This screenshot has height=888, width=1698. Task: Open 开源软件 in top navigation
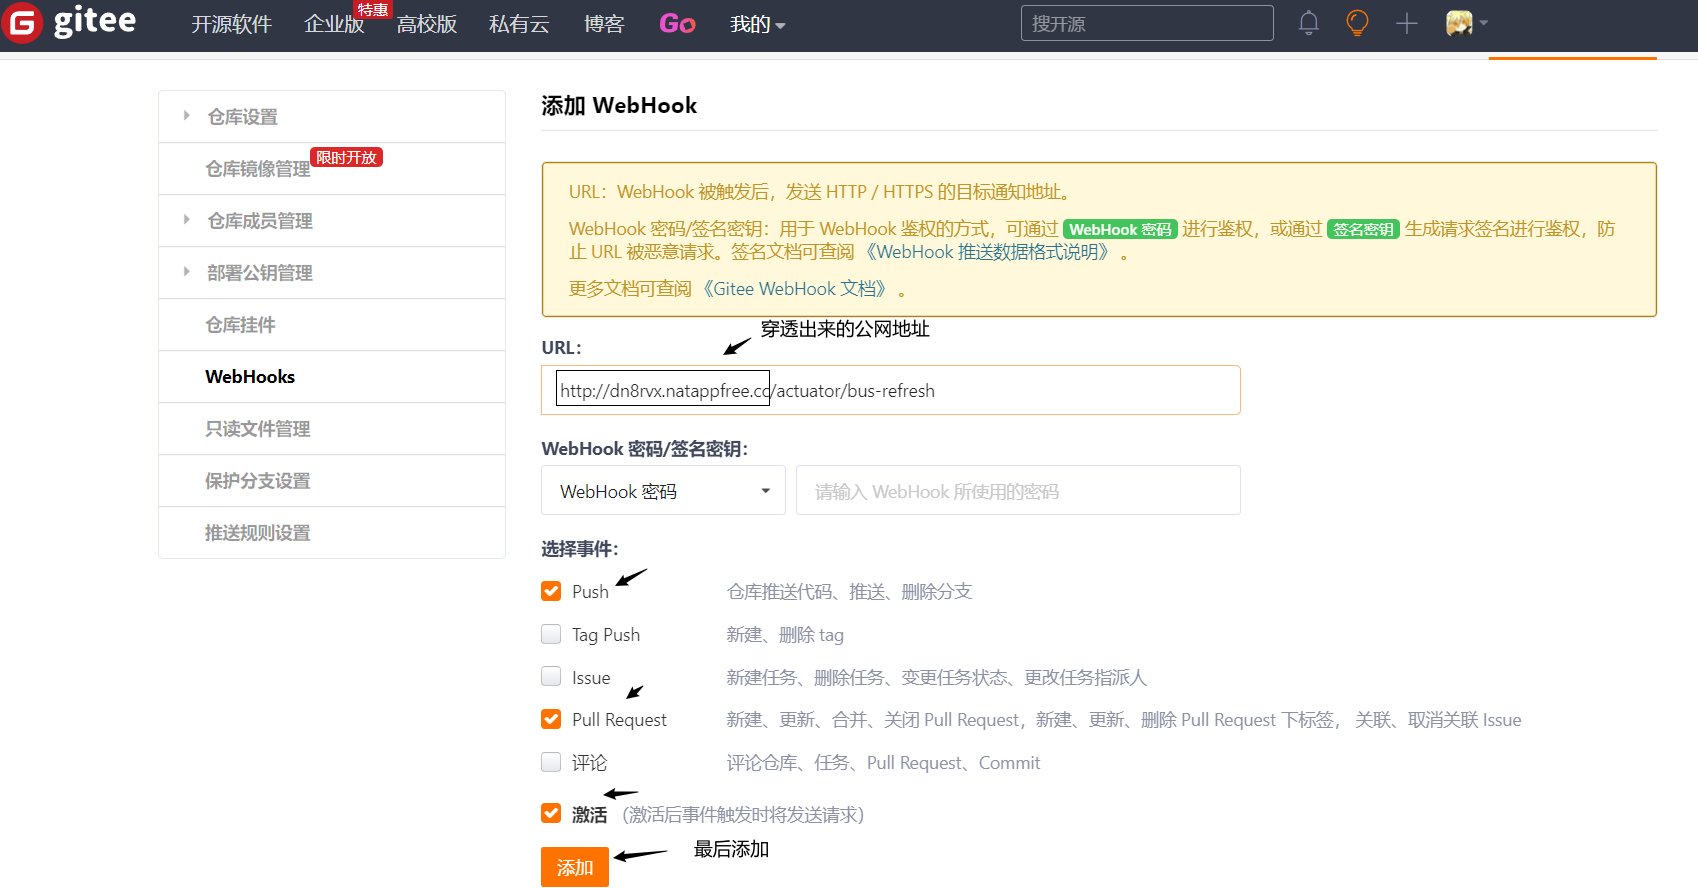(231, 24)
